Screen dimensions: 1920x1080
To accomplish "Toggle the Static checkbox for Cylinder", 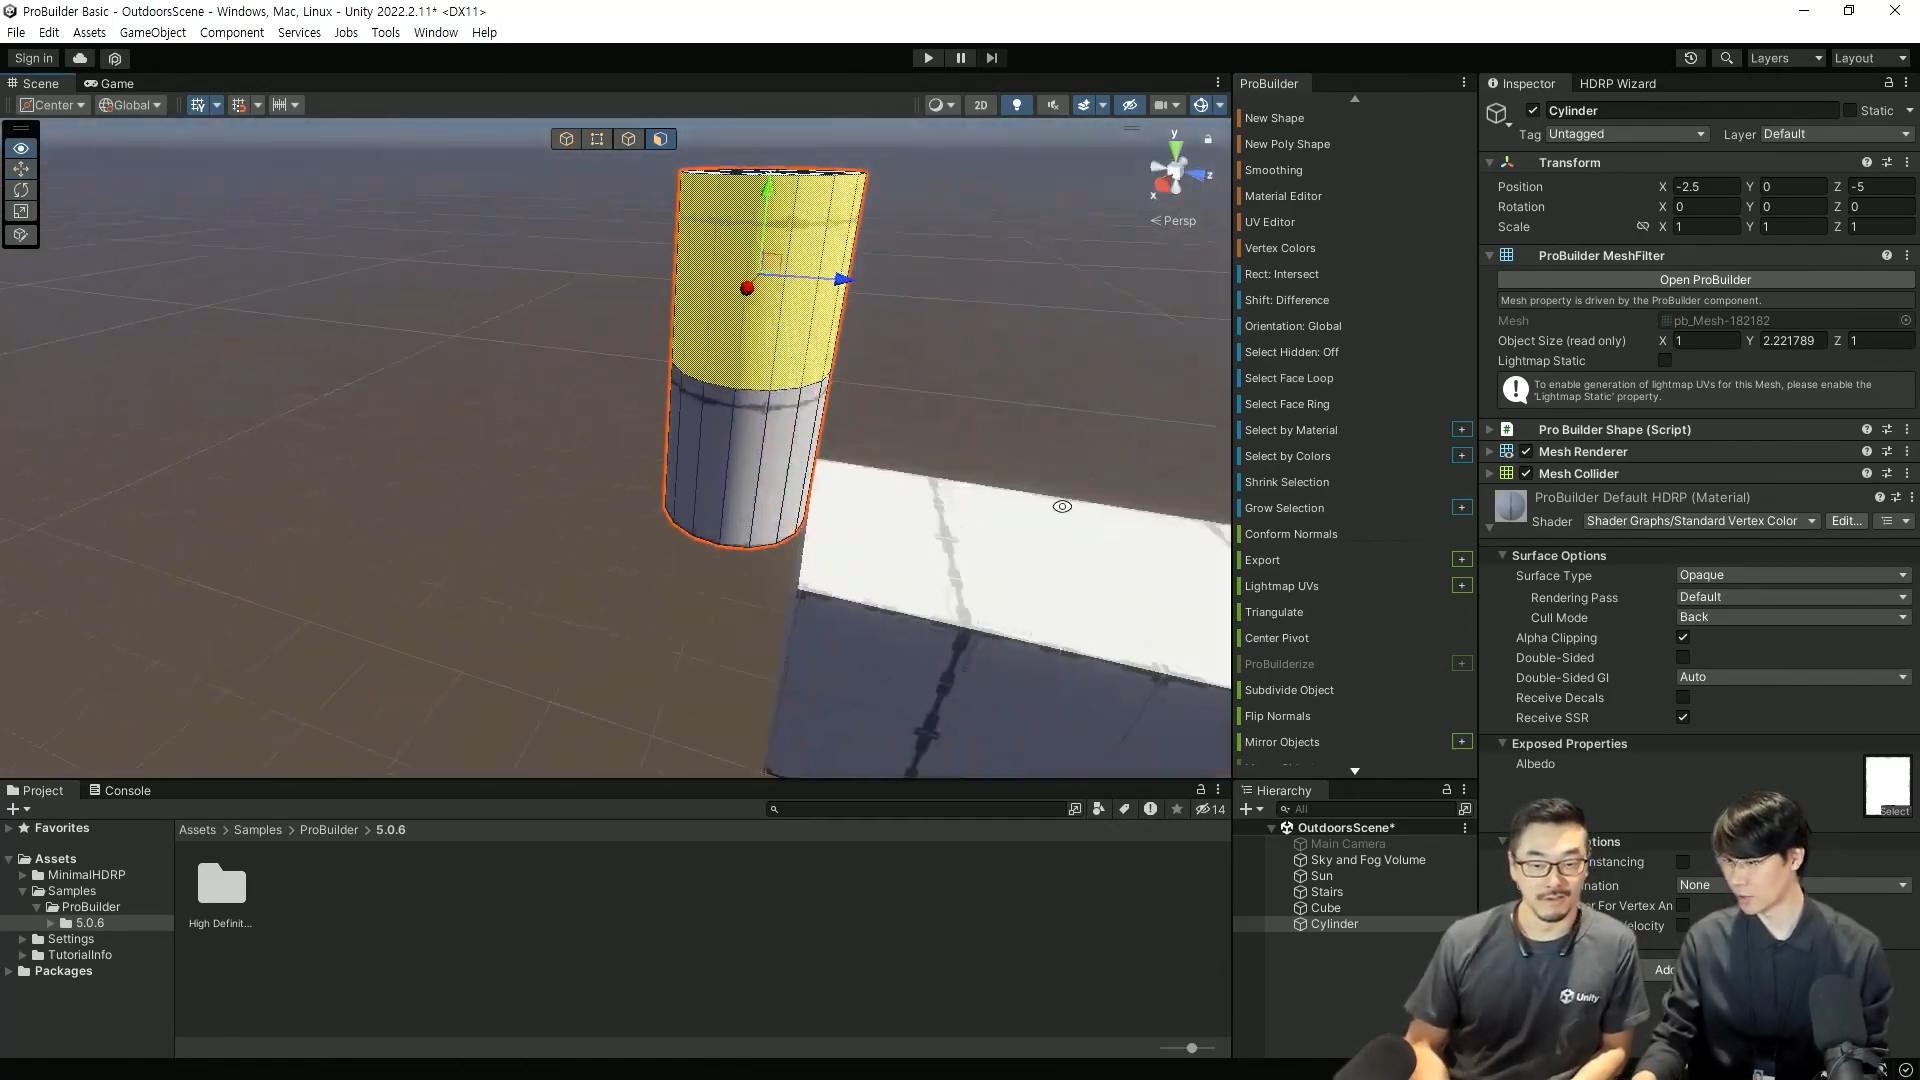I will point(1850,111).
